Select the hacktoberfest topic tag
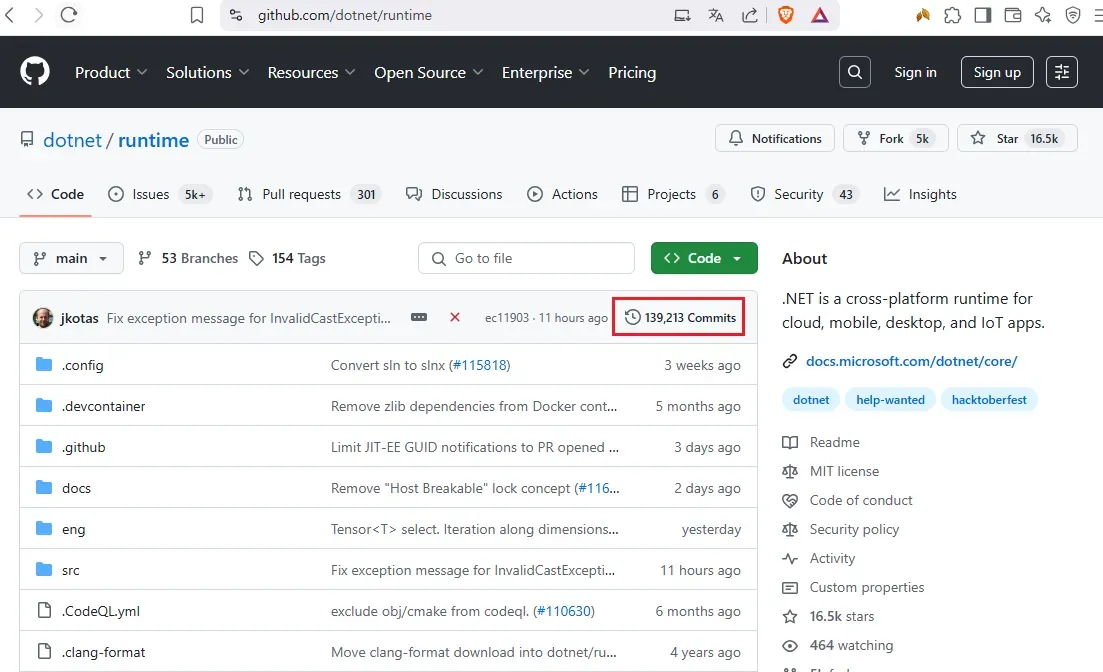The height and width of the screenshot is (672, 1103). pyautogui.click(x=988, y=400)
